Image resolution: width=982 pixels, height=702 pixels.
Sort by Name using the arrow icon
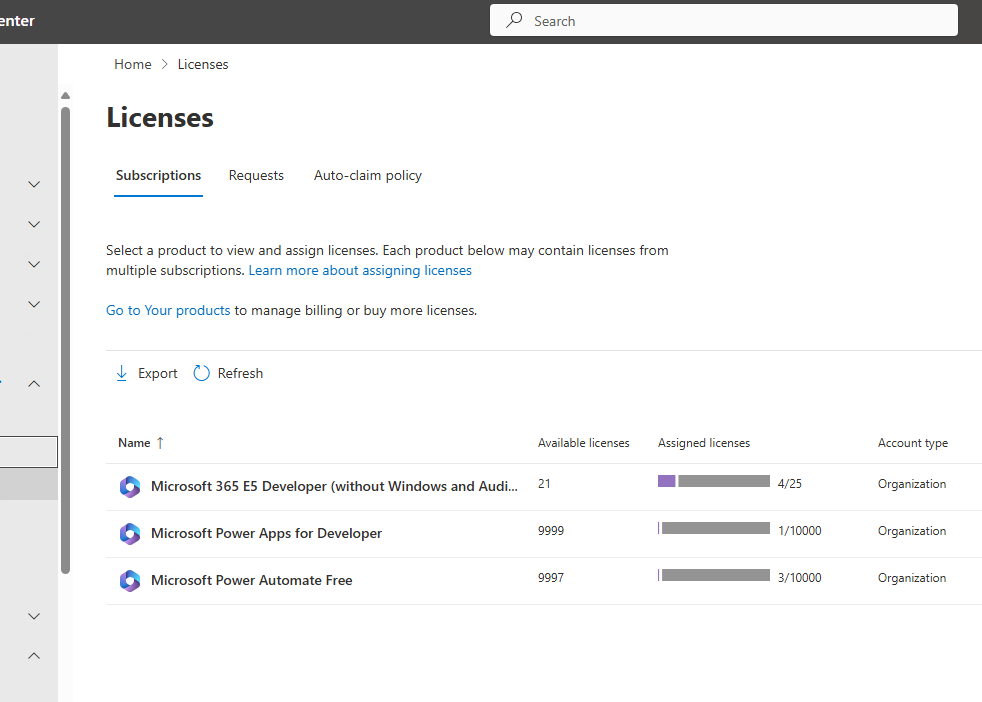point(161,443)
